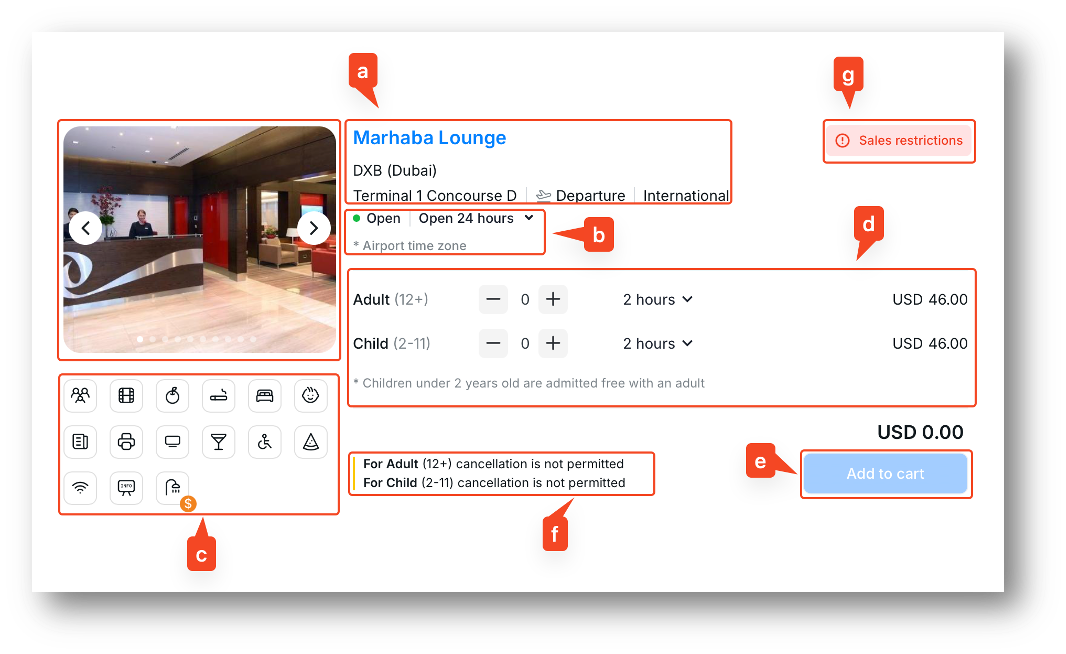Show next lounge photo with right arrow
1066x654 pixels.
pos(314,229)
